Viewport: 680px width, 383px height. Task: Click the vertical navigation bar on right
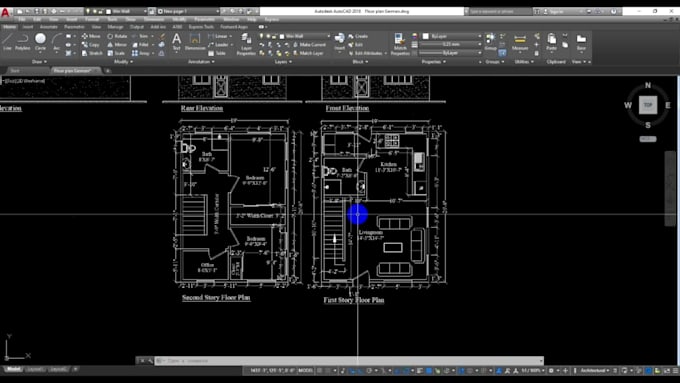(x=670, y=188)
